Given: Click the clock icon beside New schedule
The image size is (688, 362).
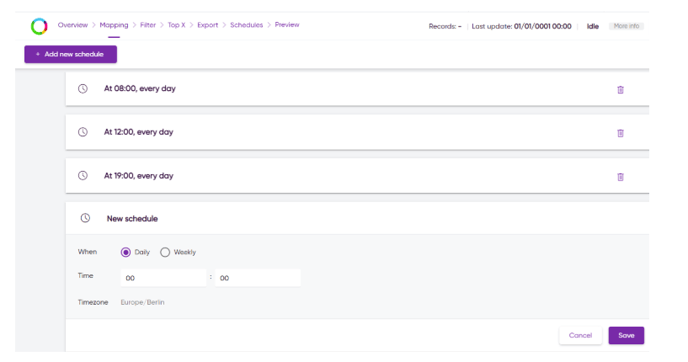Looking at the screenshot, I should pos(85,218).
